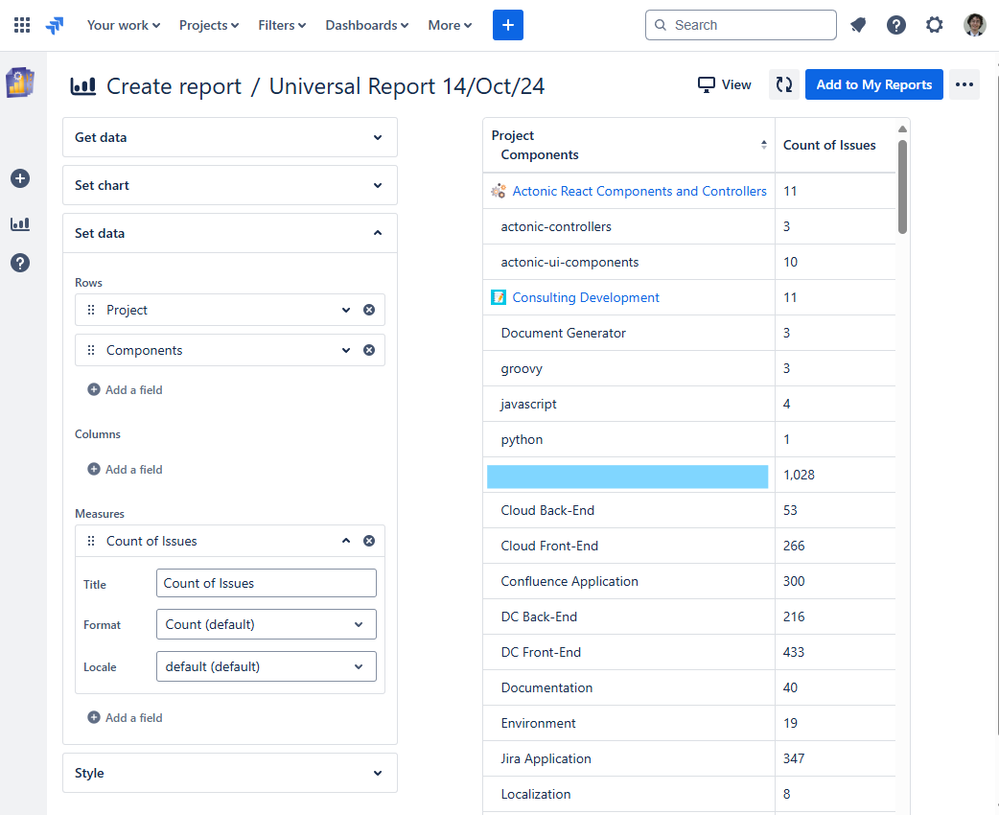Viewport: 999px width, 815px height.
Task: Open the Components row field dropdown
Action: click(x=346, y=350)
